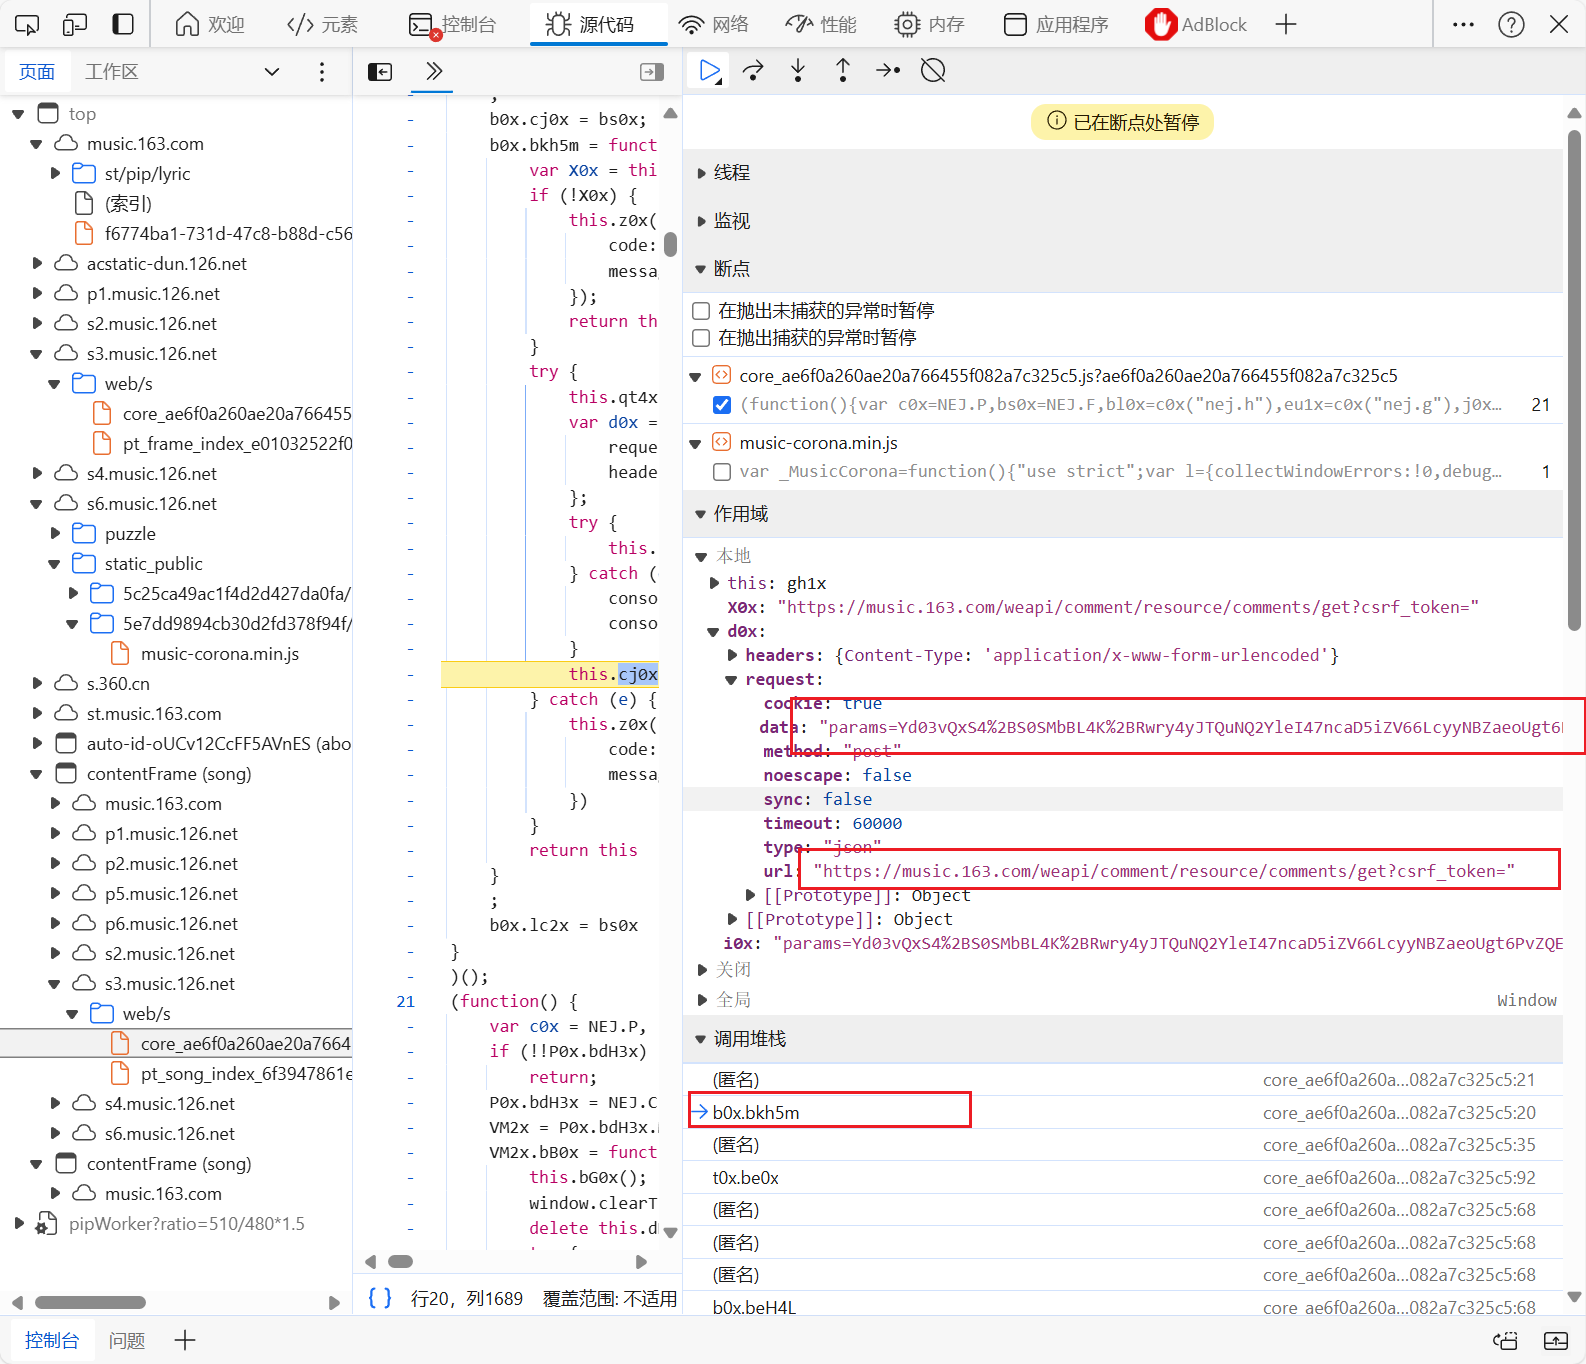The width and height of the screenshot is (1586, 1364).
Task: Select the pt_song_index file in tree
Action: tap(247, 1074)
